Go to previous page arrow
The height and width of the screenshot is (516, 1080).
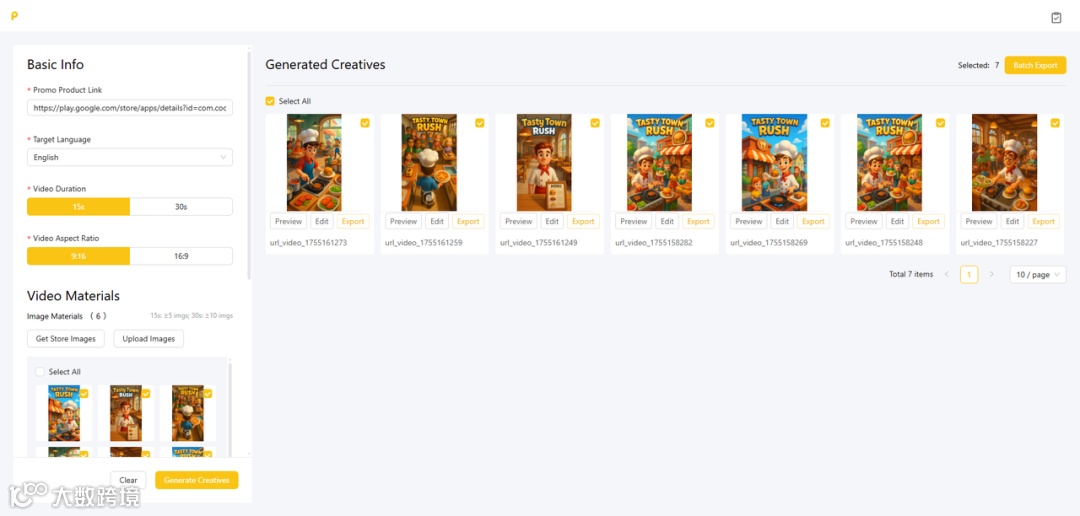(946, 274)
